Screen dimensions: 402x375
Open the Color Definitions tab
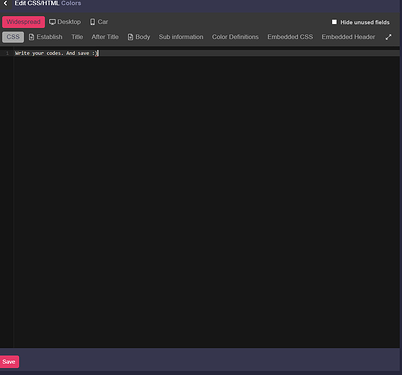click(235, 37)
